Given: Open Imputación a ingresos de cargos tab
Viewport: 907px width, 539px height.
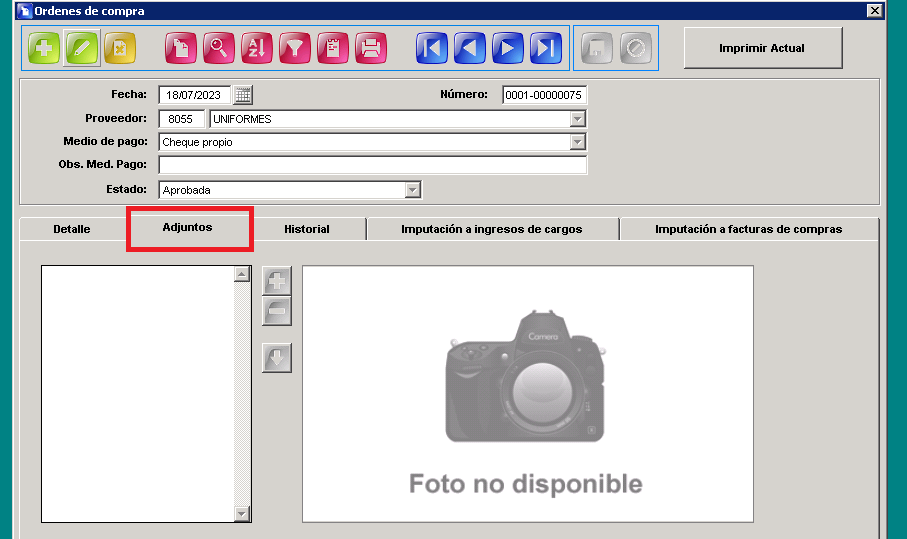Looking at the screenshot, I should click(x=492, y=229).
